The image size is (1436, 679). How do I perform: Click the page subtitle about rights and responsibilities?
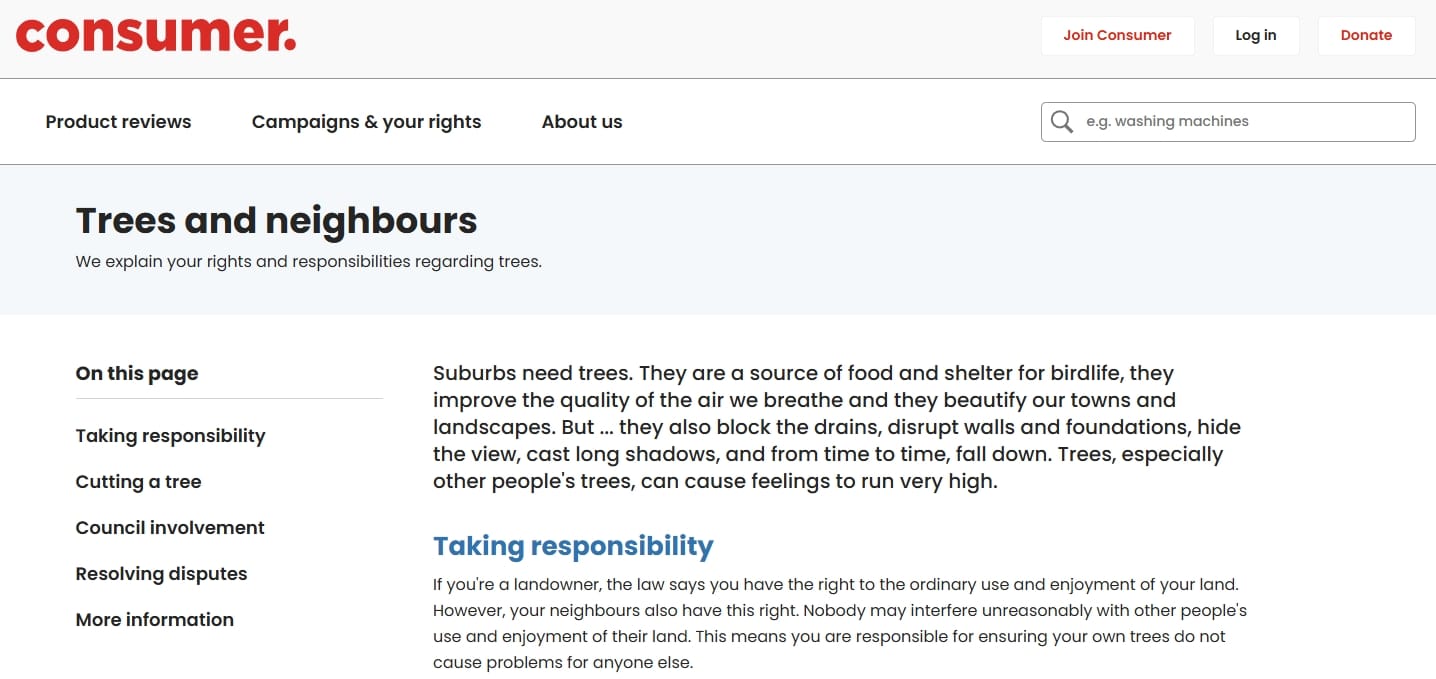[308, 262]
